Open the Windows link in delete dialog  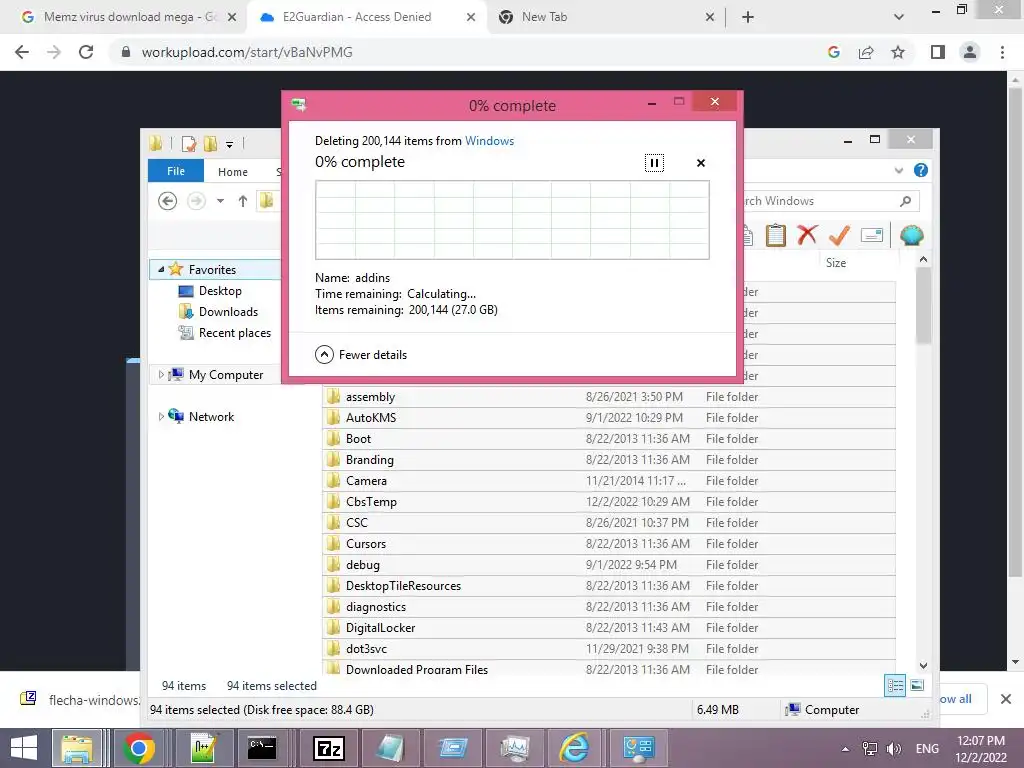489,140
